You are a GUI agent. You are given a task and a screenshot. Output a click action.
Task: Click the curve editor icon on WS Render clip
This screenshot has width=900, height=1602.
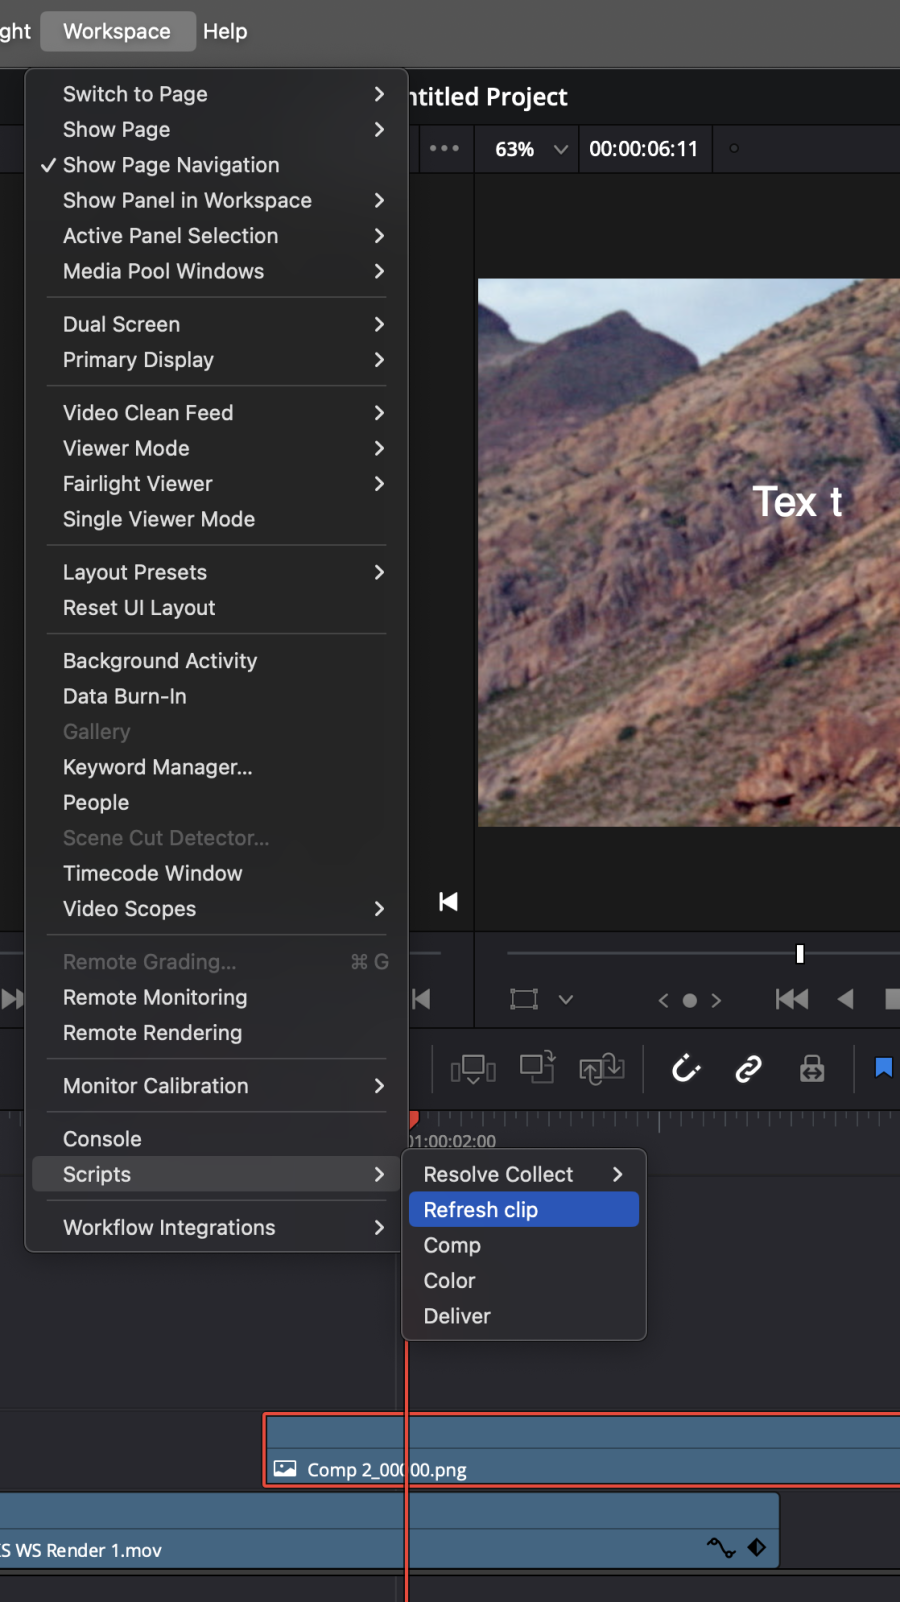click(721, 1548)
